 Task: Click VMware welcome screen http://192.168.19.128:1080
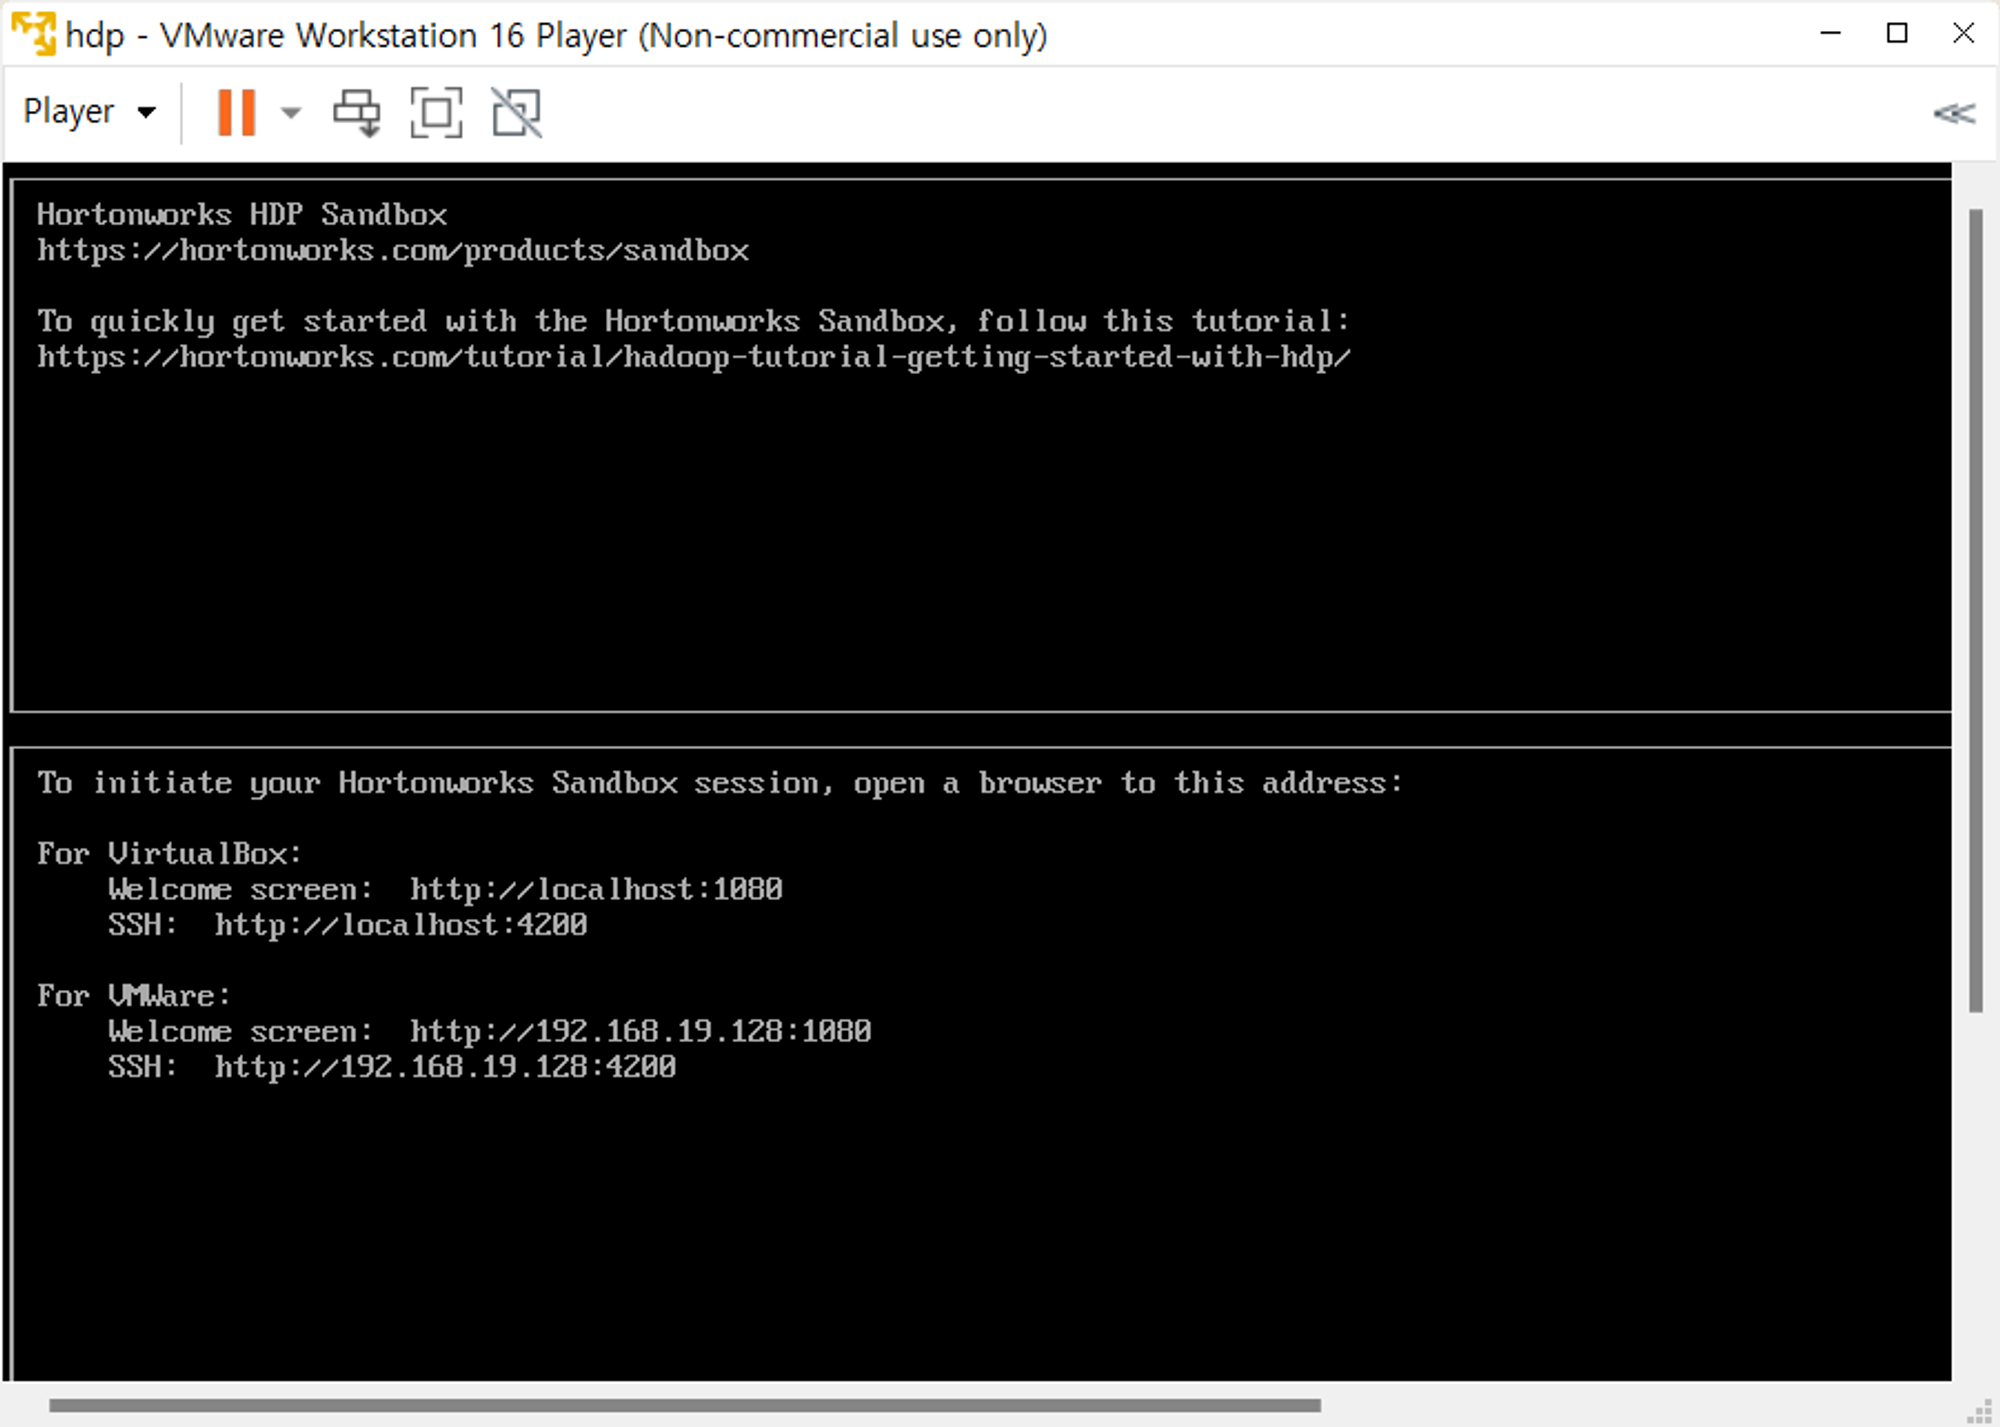[641, 1031]
